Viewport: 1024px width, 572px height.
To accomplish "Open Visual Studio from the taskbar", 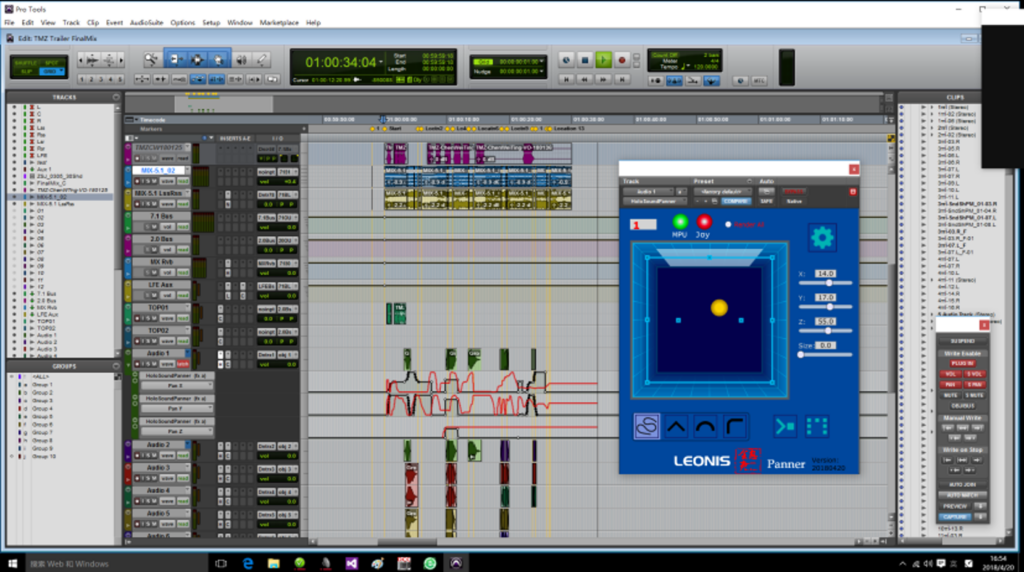I will (x=351, y=563).
